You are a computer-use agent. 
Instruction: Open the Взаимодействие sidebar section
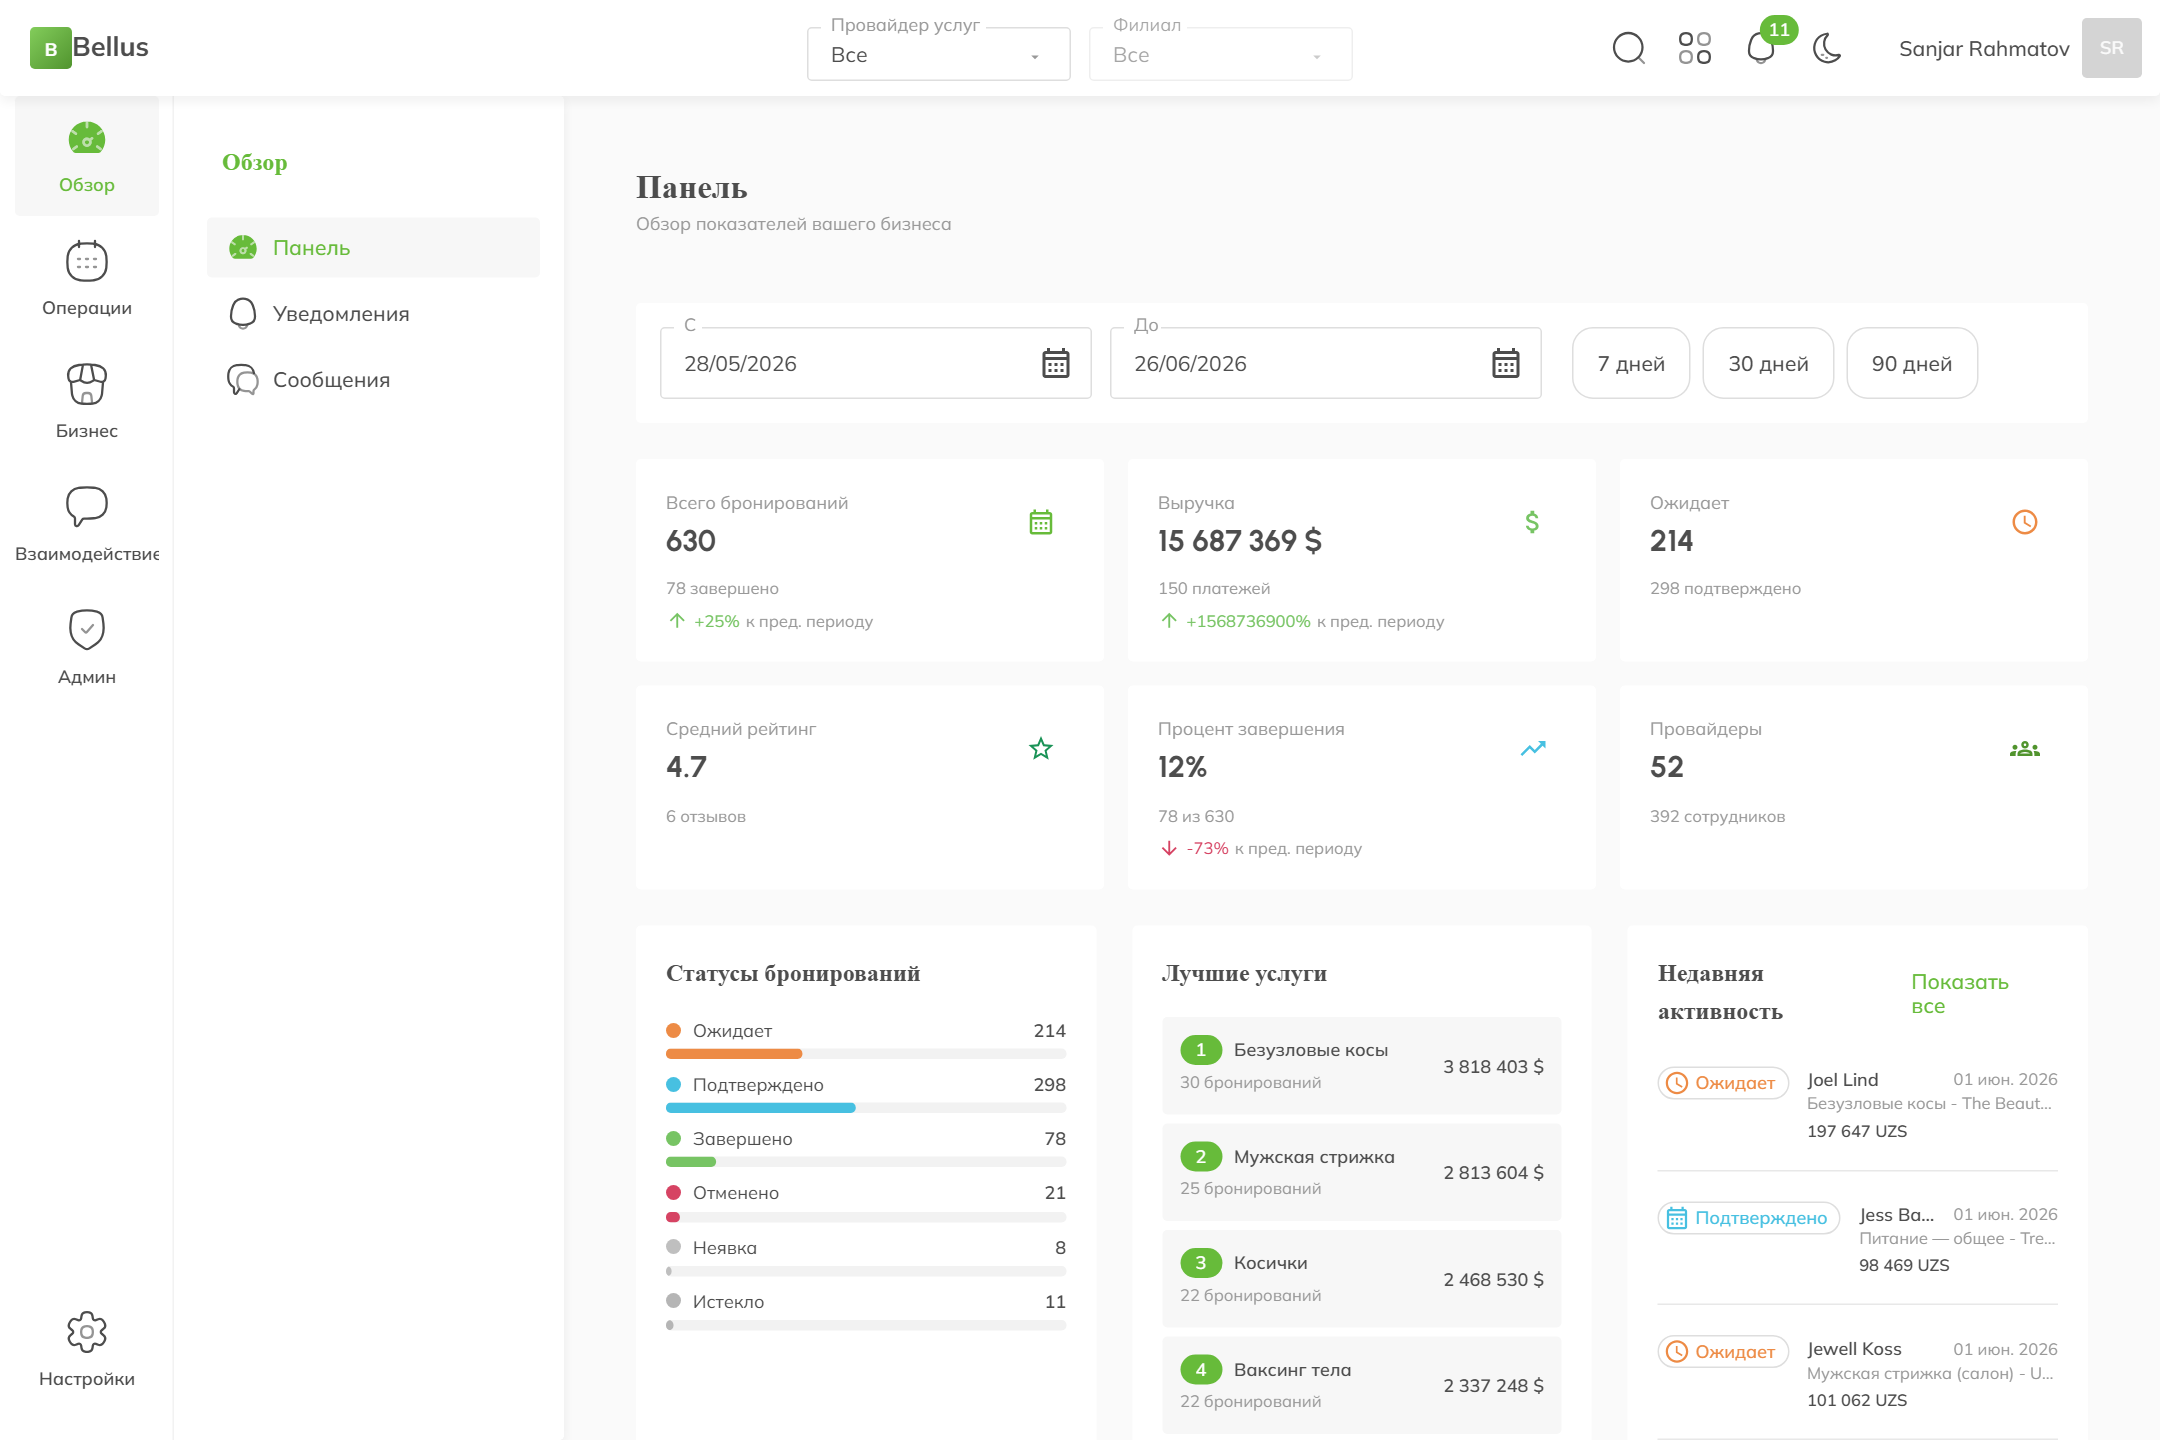coord(87,525)
